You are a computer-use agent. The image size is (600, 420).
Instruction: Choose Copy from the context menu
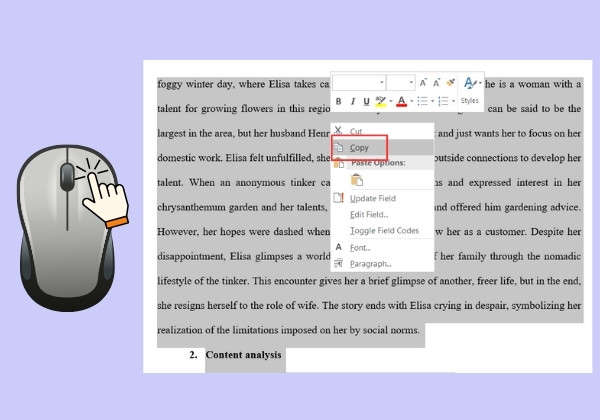383,147
